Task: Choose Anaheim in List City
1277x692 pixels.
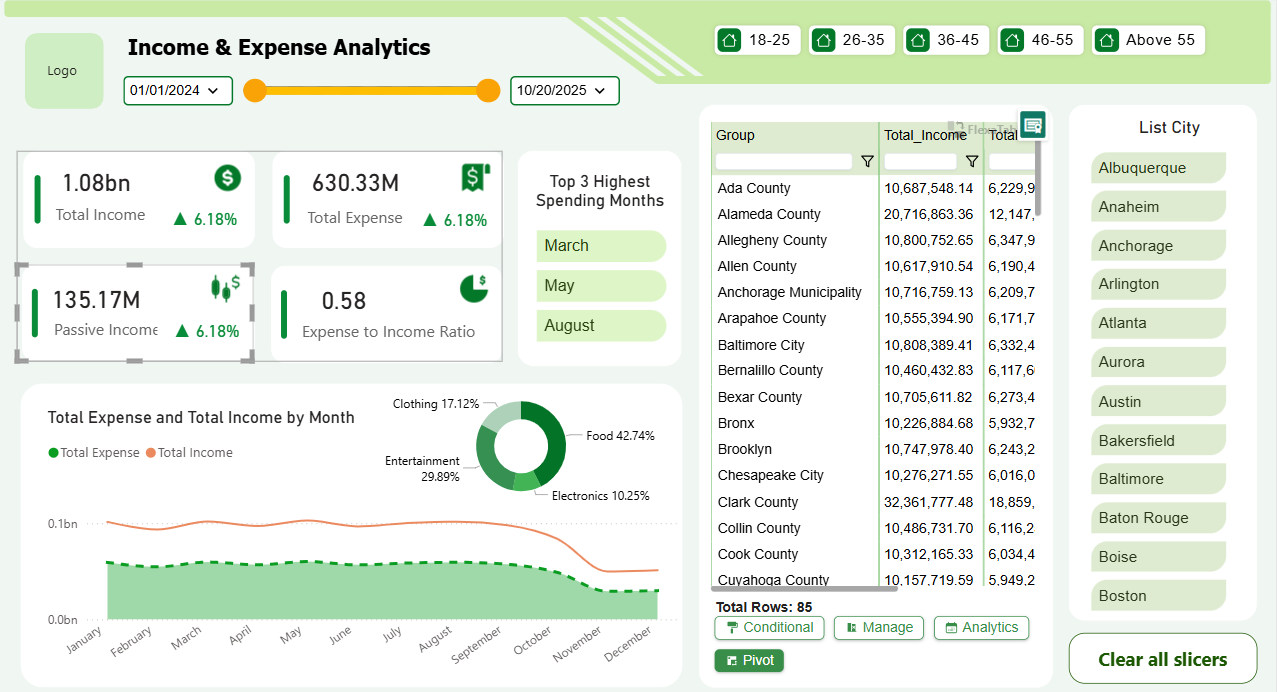Action: [x=1158, y=207]
